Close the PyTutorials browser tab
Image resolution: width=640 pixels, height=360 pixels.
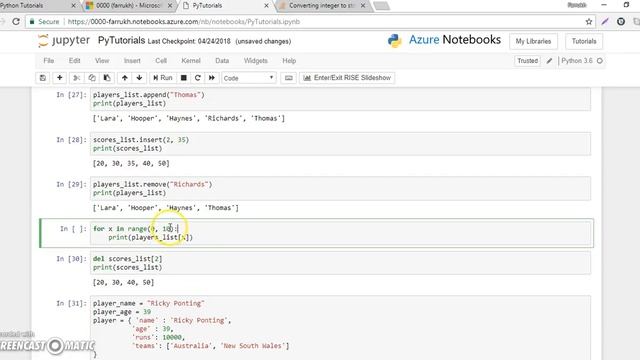pyautogui.click(x=266, y=6)
